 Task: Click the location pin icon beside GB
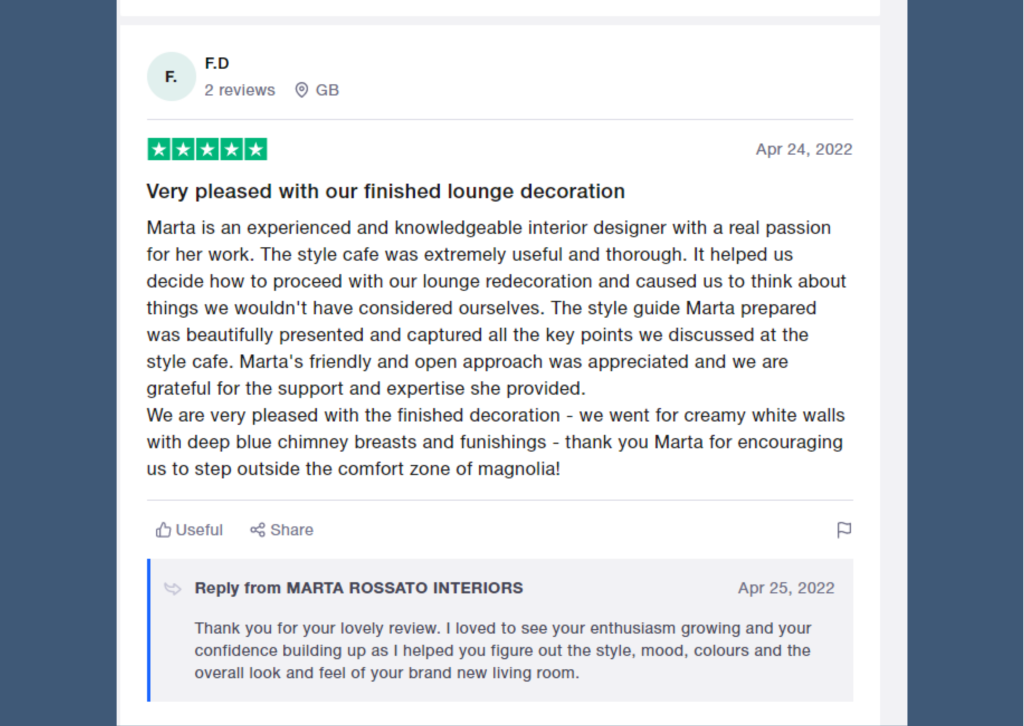301,90
